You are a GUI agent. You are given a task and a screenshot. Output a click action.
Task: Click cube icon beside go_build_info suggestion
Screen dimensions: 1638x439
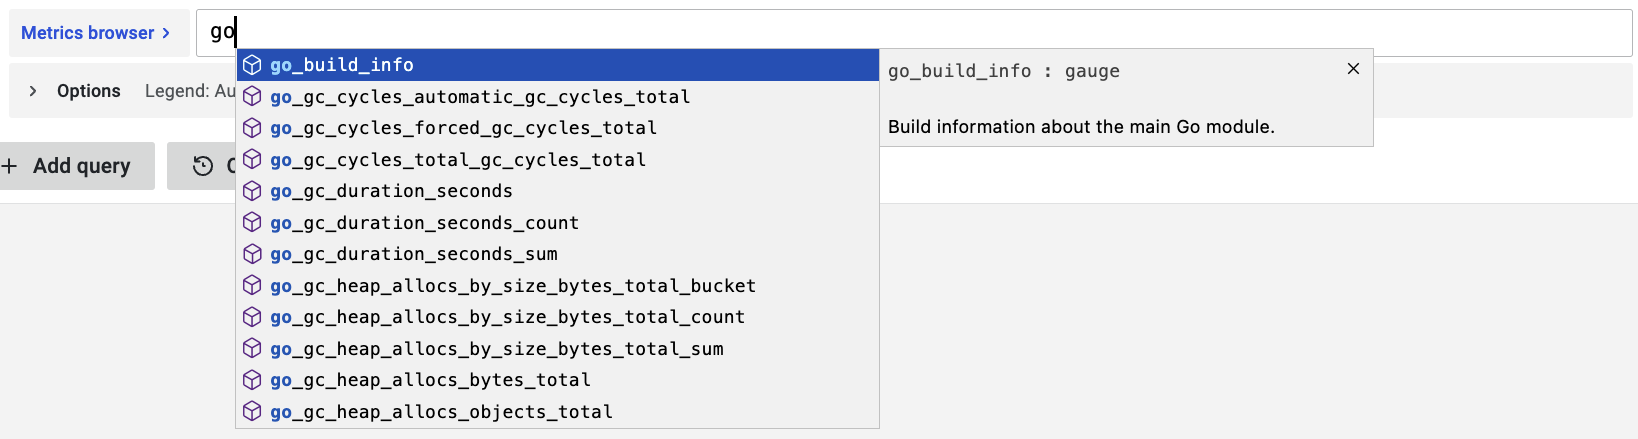pyautogui.click(x=252, y=65)
